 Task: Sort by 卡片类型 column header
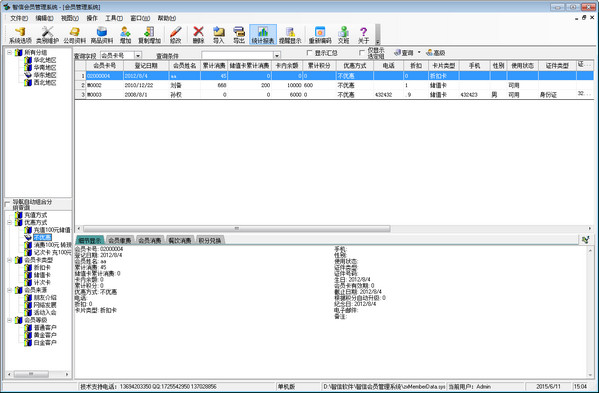point(443,66)
